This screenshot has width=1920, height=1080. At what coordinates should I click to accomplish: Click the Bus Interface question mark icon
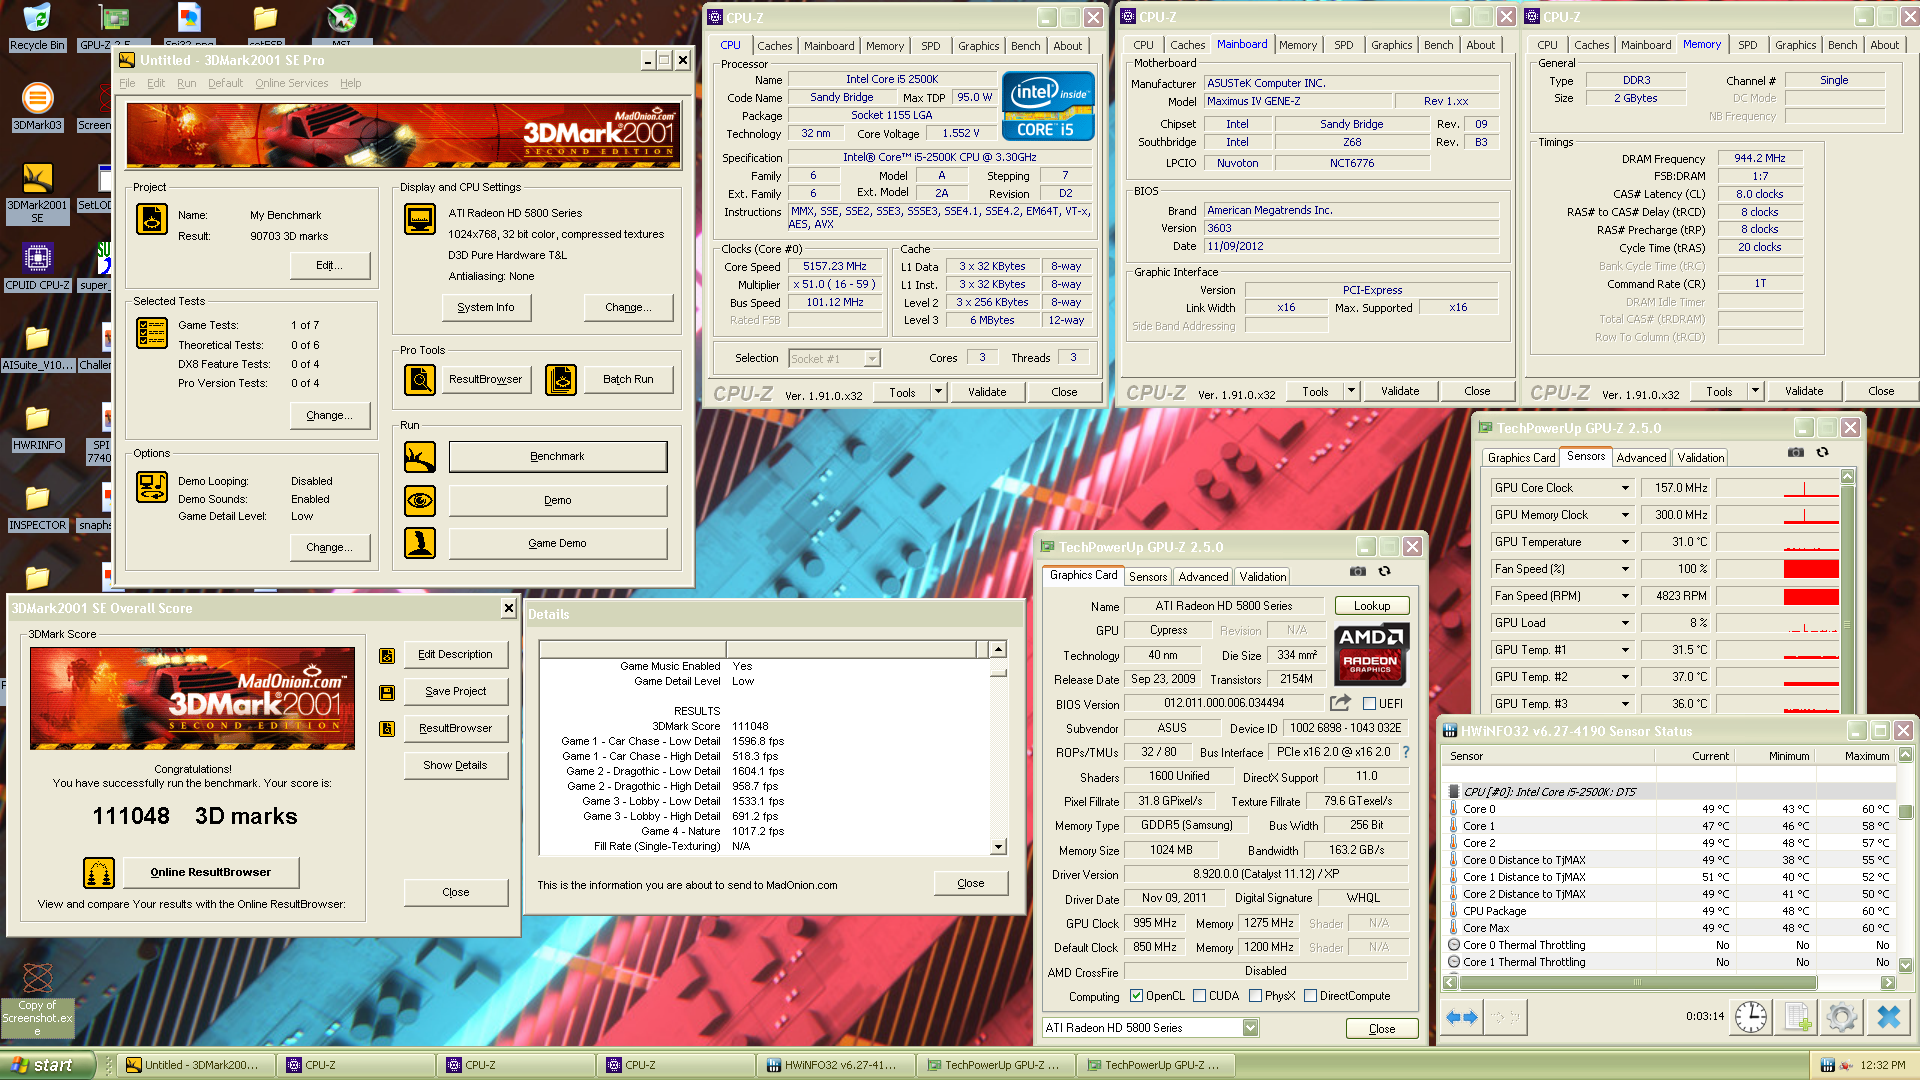coord(1406,752)
